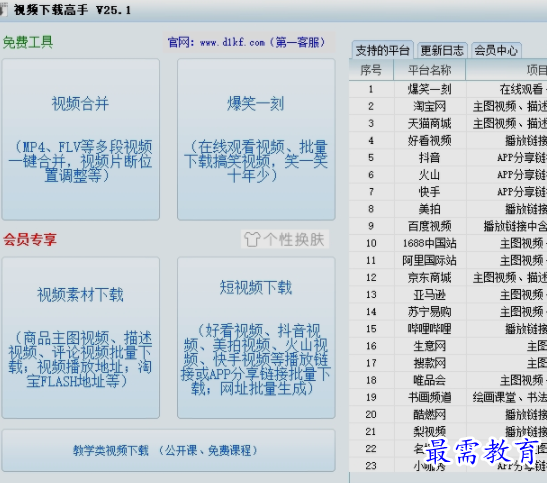
Task: Select the 快手 platform row
Action: click(x=429, y=192)
